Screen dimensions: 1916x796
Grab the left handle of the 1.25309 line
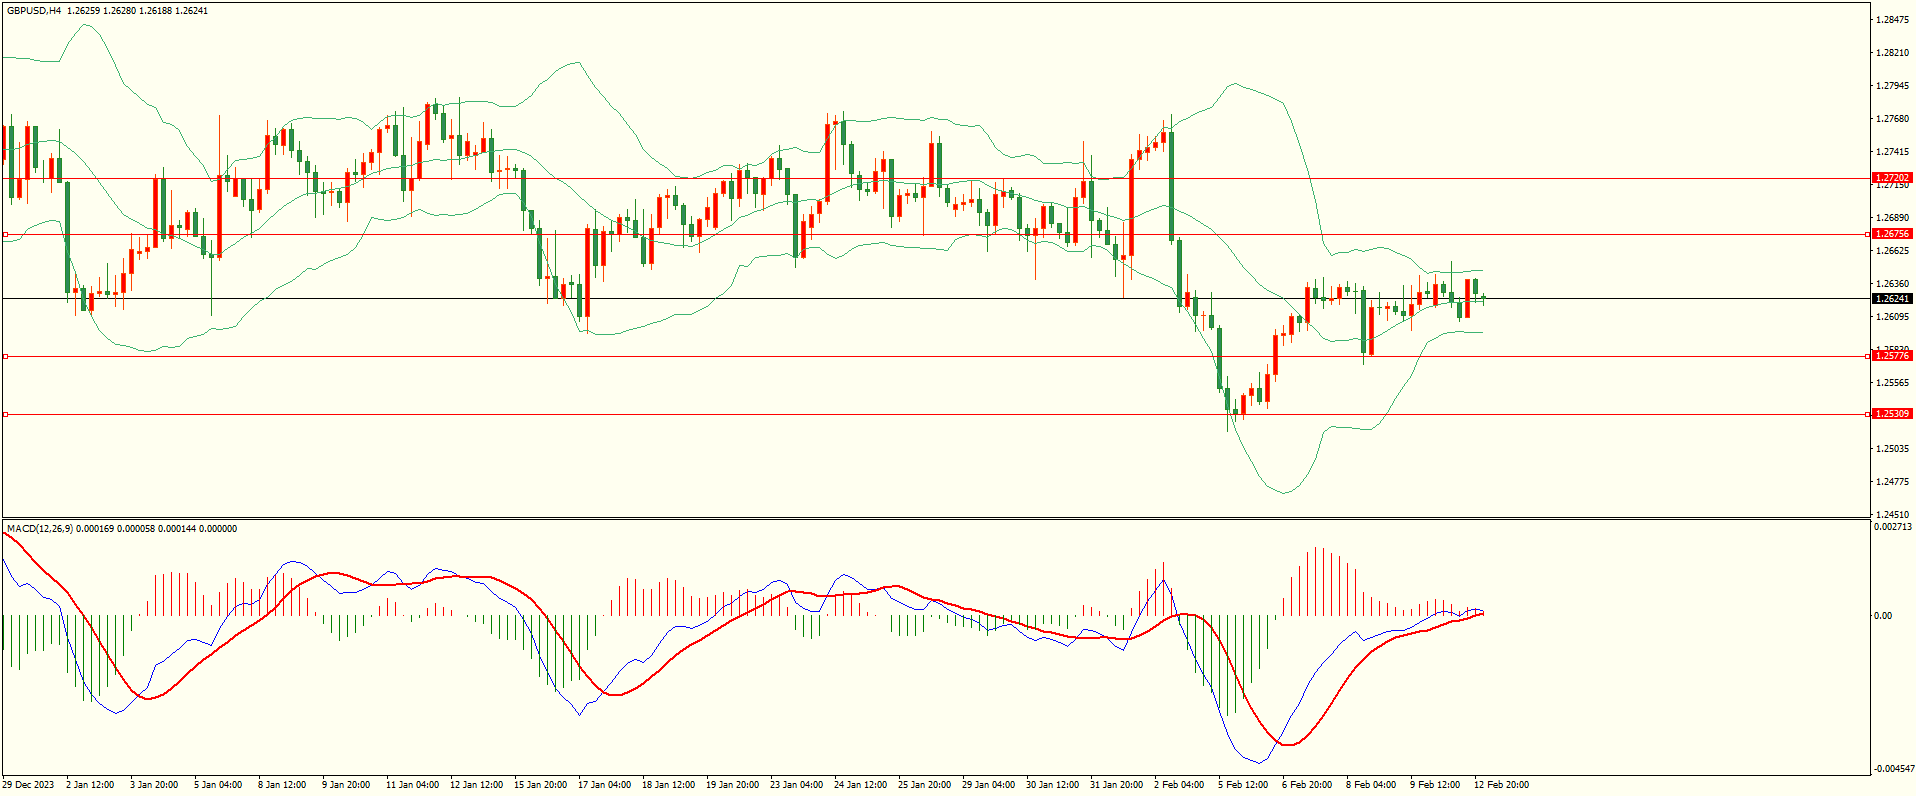5,414
